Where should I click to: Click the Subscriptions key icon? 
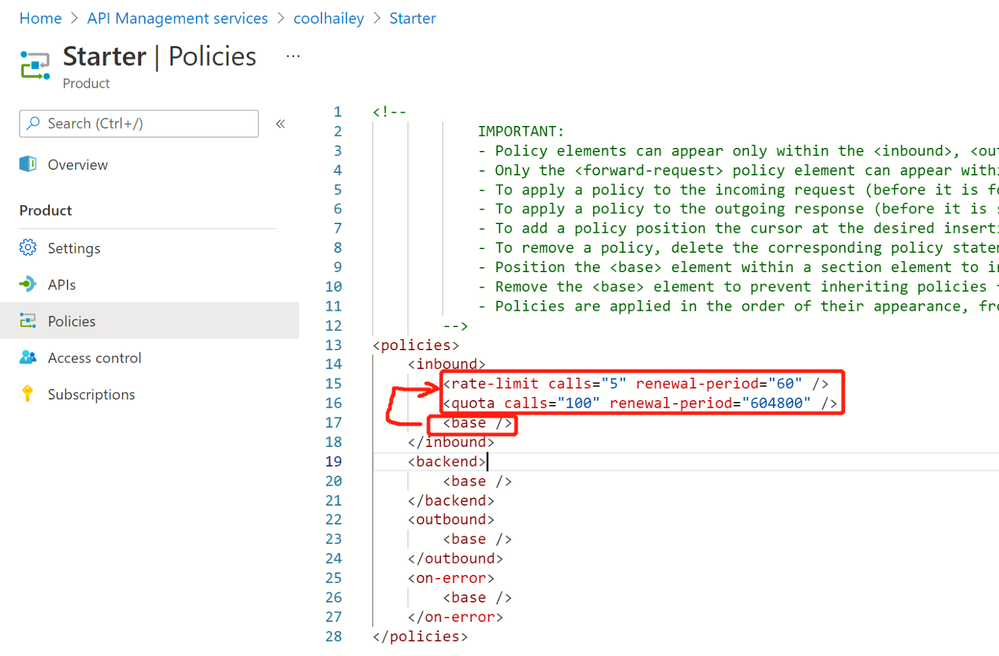coord(27,394)
